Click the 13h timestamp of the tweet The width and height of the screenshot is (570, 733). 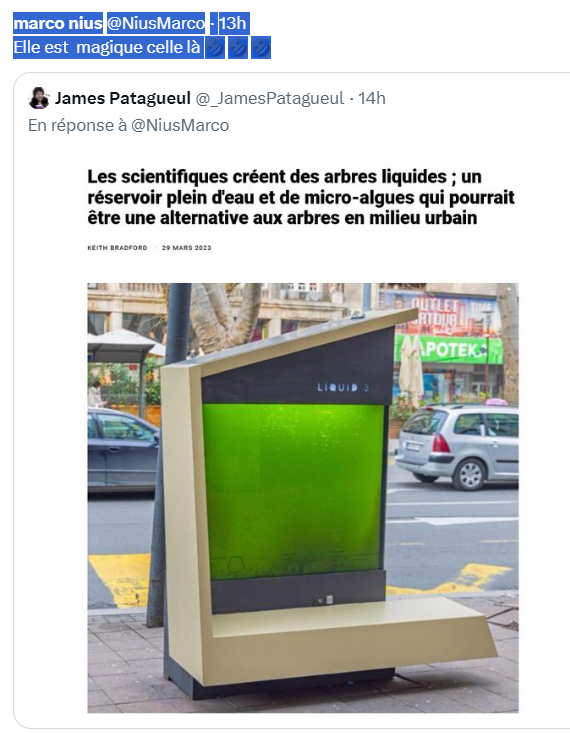coord(232,23)
